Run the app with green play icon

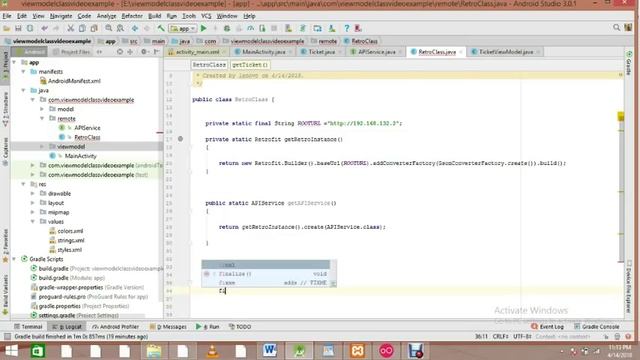[x=204, y=29]
